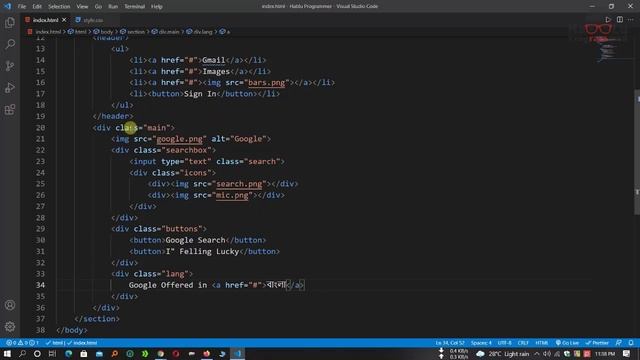Click the errors and warnings status indicator

tap(22, 343)
